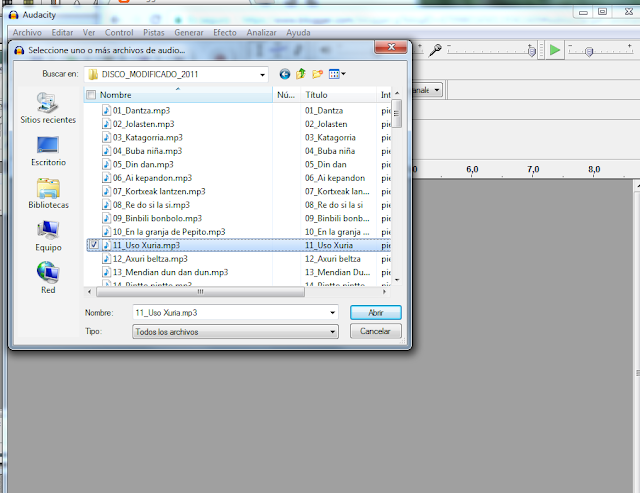Open the Efecto menu
The height and width of the screenshot is (493, 640).
[x=224, y=33]
